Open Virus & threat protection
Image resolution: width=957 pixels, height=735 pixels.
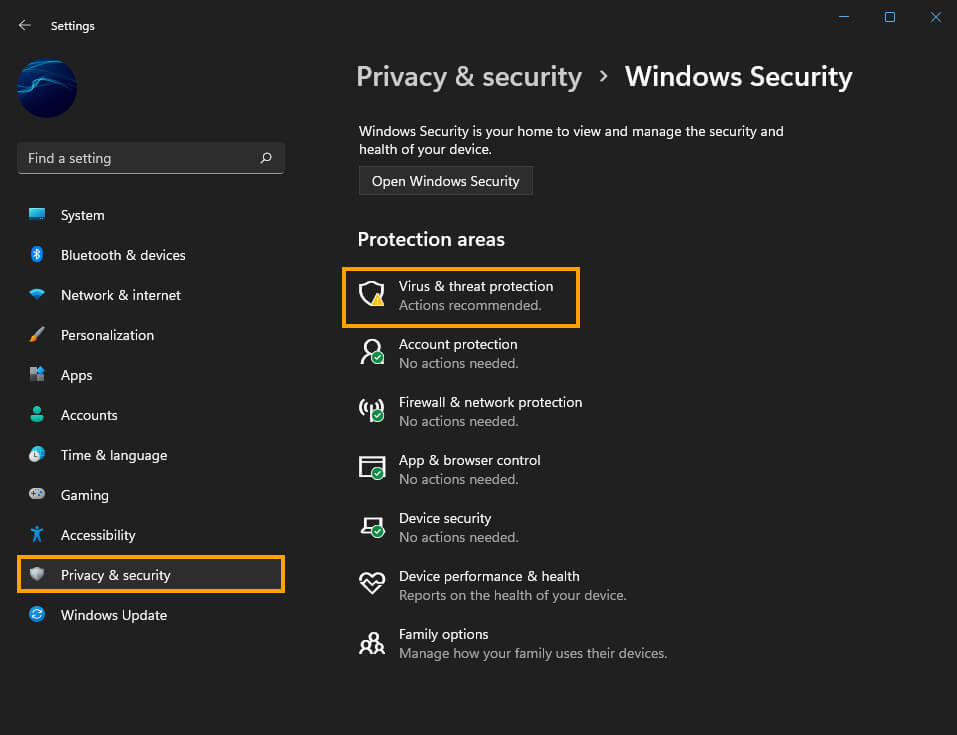pyautogui.click(x=461, y=297)
